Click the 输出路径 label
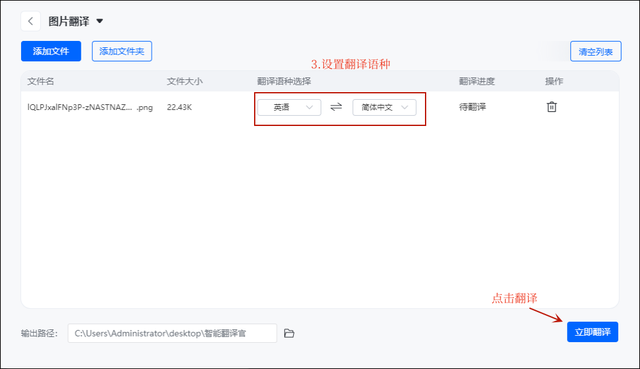This screenshot has height=369, width=640. tap(39, 333)
